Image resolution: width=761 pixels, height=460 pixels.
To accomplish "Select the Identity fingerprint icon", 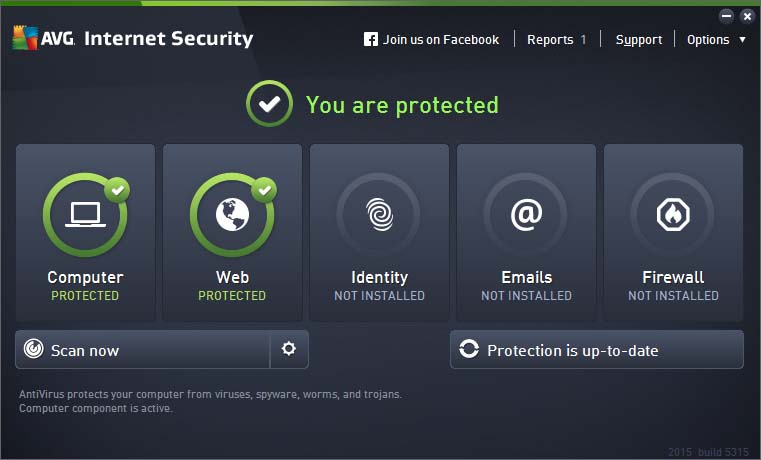I will [380, 214].
